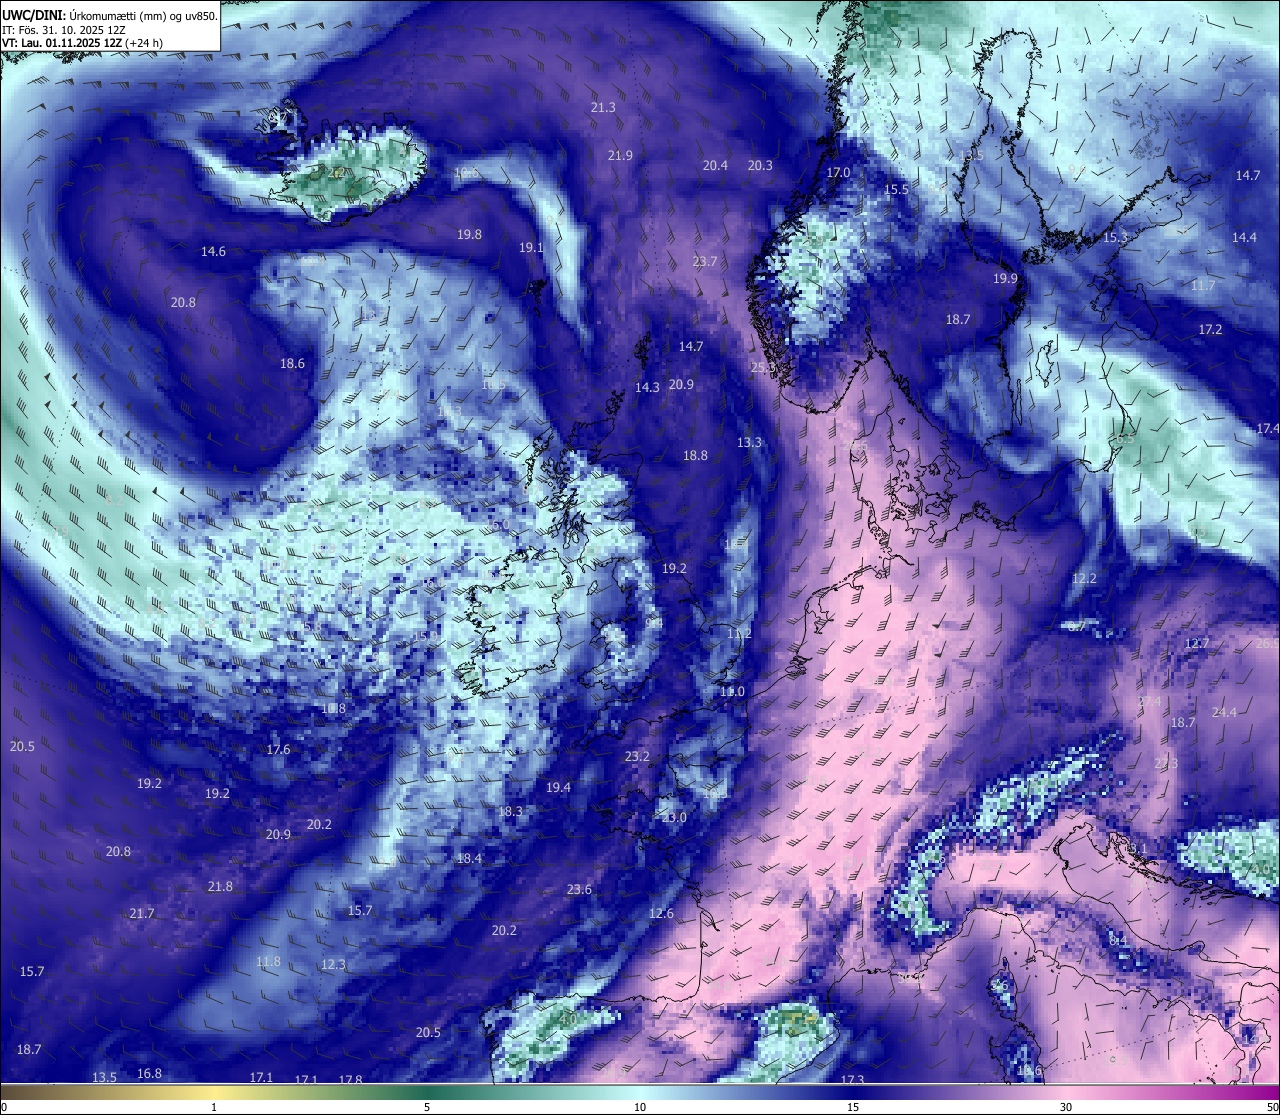Click the 20.4 value label
Viewport: 1280px width, 1115px height.
point(715,165)
